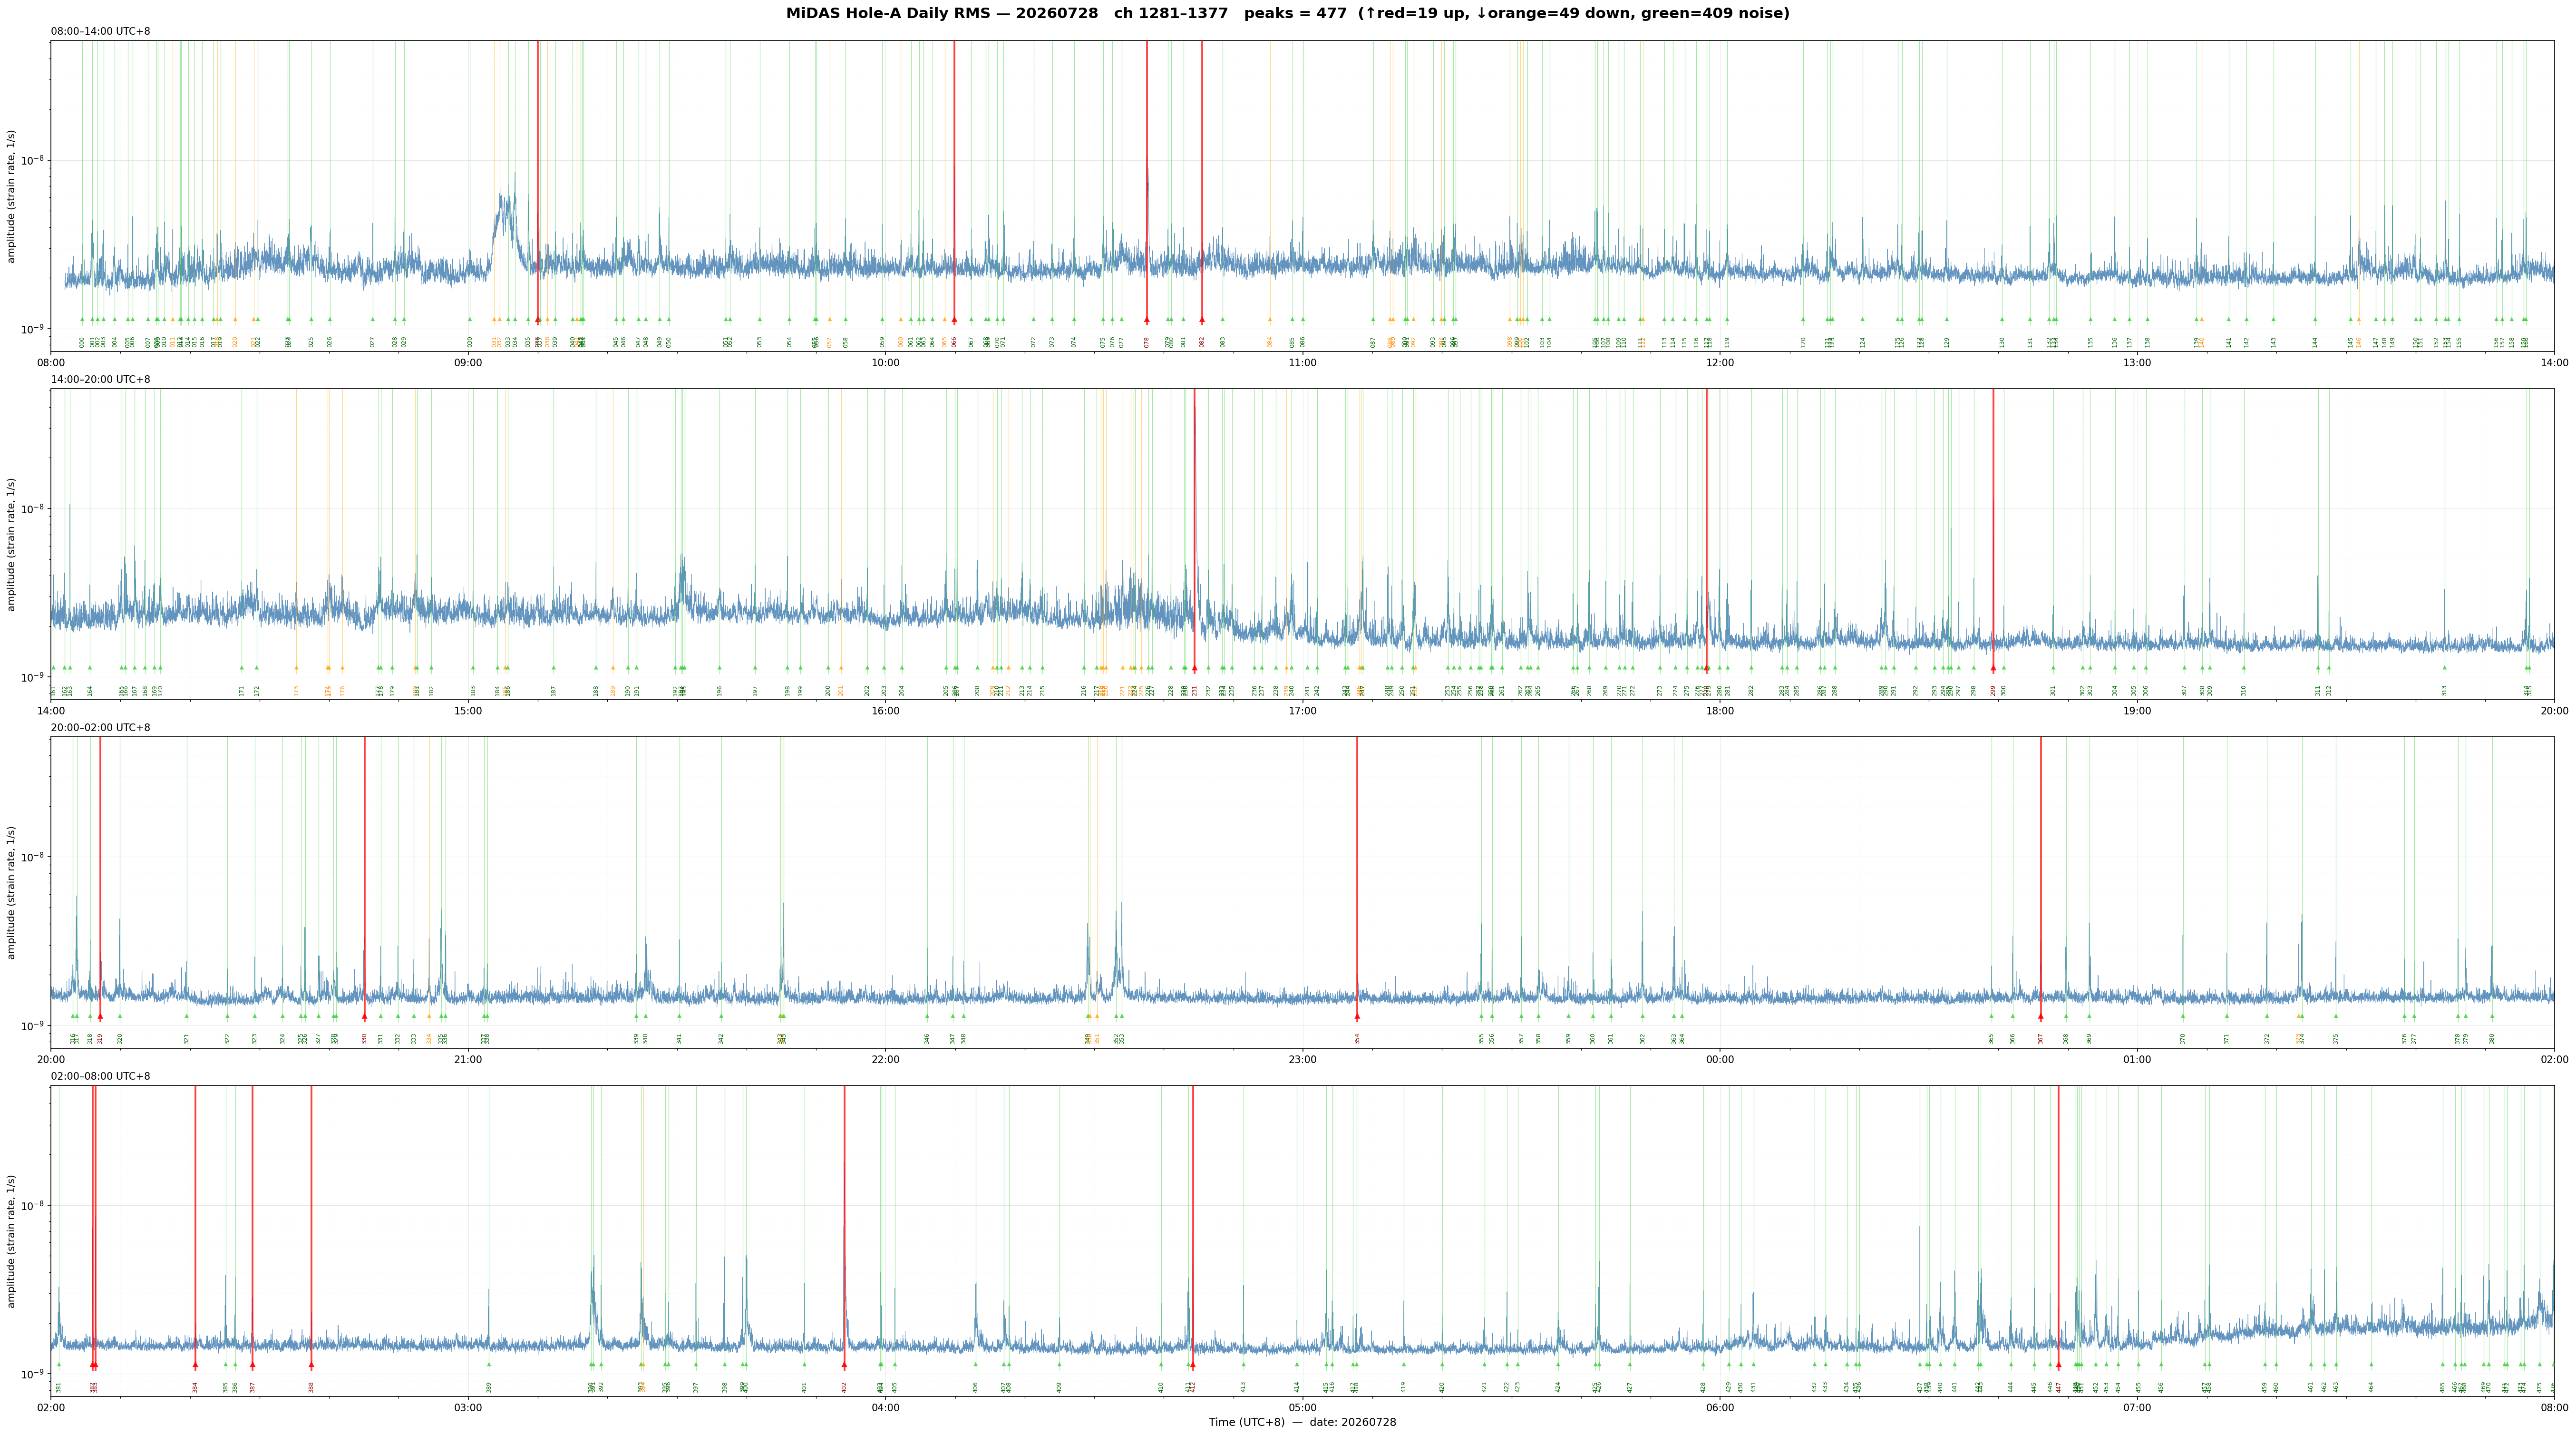Select the green peak number label "301"

(x=2053, y=690)
